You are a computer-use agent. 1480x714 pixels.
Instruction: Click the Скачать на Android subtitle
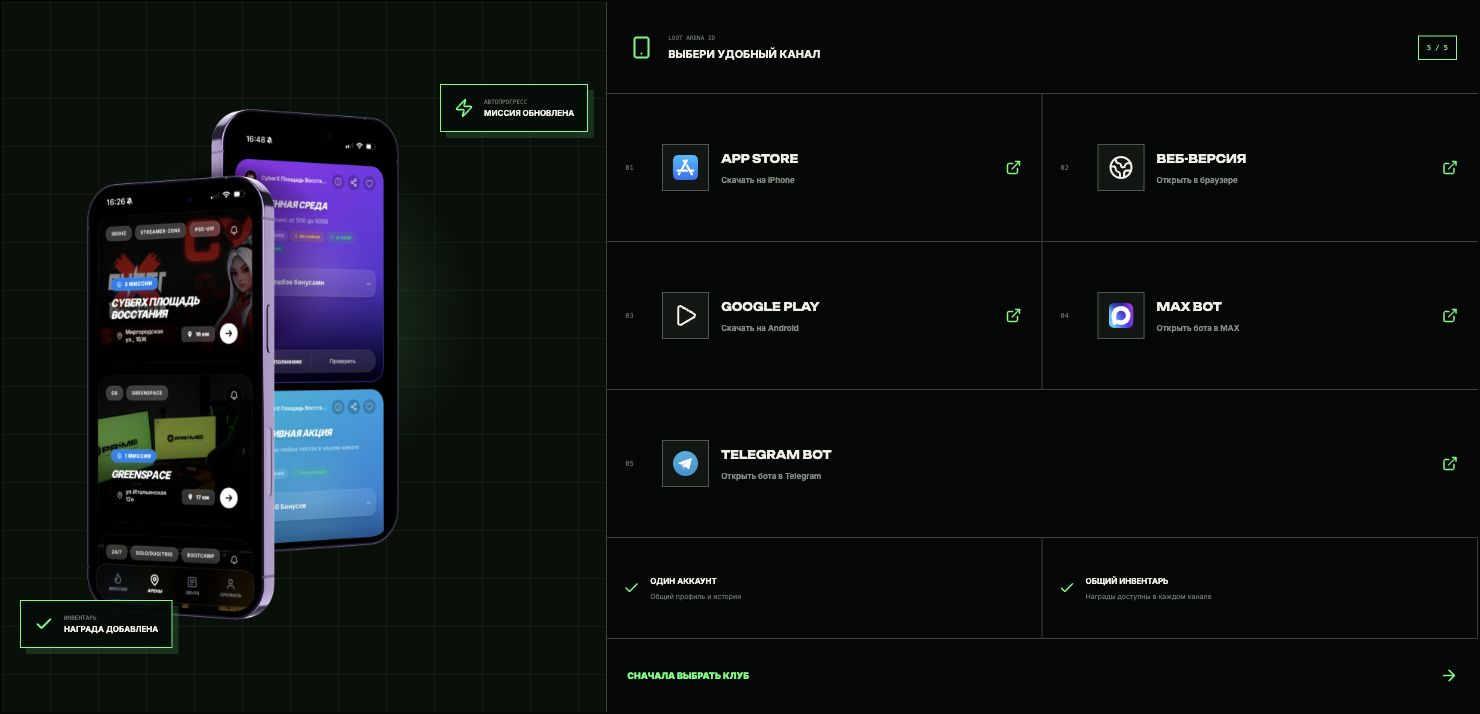760,328
